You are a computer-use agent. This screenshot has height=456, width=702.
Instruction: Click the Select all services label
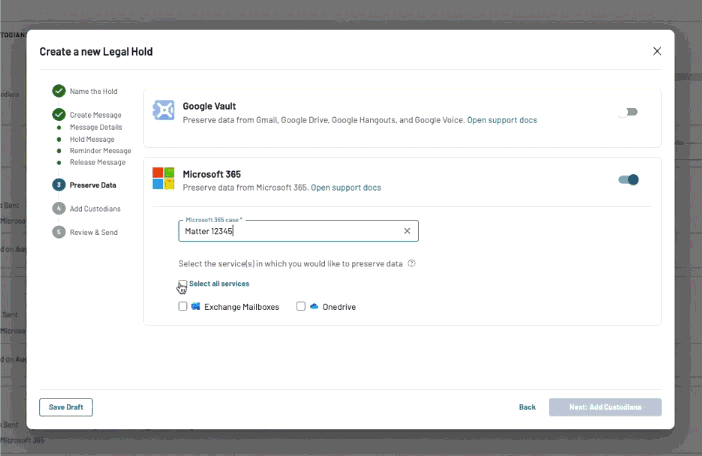click(219, 284)
